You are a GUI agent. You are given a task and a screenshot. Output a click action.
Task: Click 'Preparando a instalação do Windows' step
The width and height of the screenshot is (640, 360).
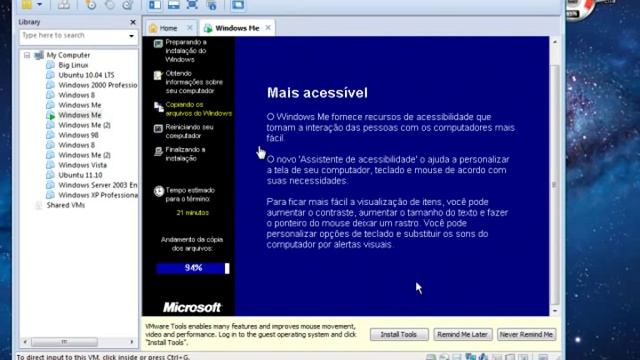pos(186,51)
